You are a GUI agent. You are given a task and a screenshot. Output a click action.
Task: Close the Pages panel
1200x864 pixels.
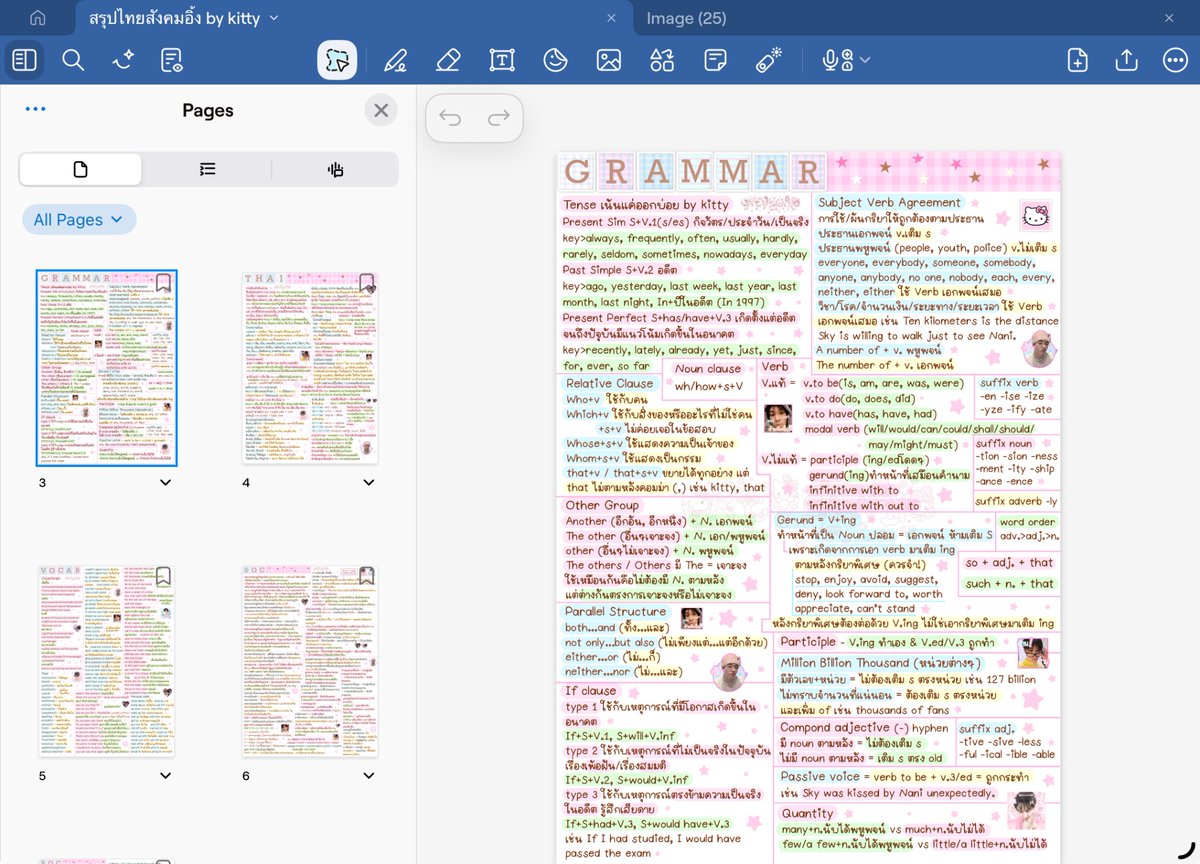381,110
